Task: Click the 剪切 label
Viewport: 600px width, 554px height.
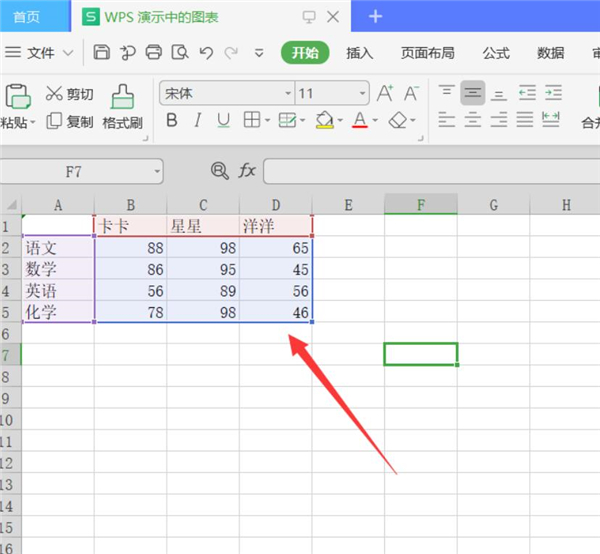Action: click(x=80, y=94)
